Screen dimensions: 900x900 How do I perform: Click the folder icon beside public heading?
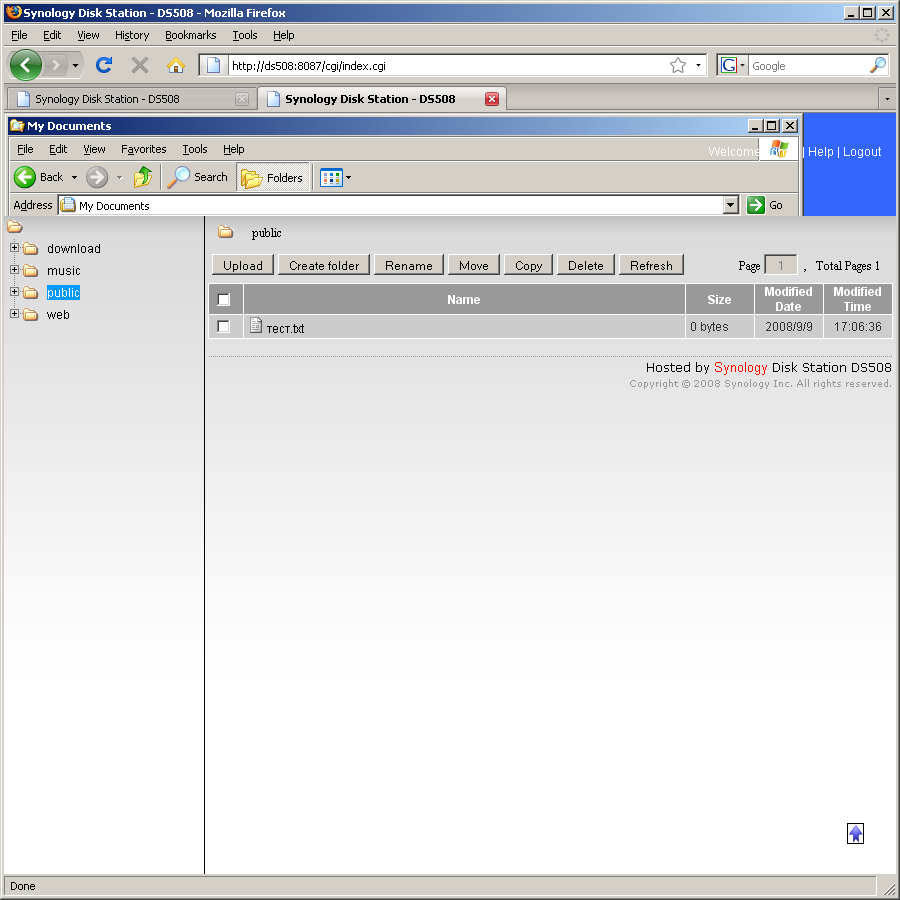coord(226,232)
